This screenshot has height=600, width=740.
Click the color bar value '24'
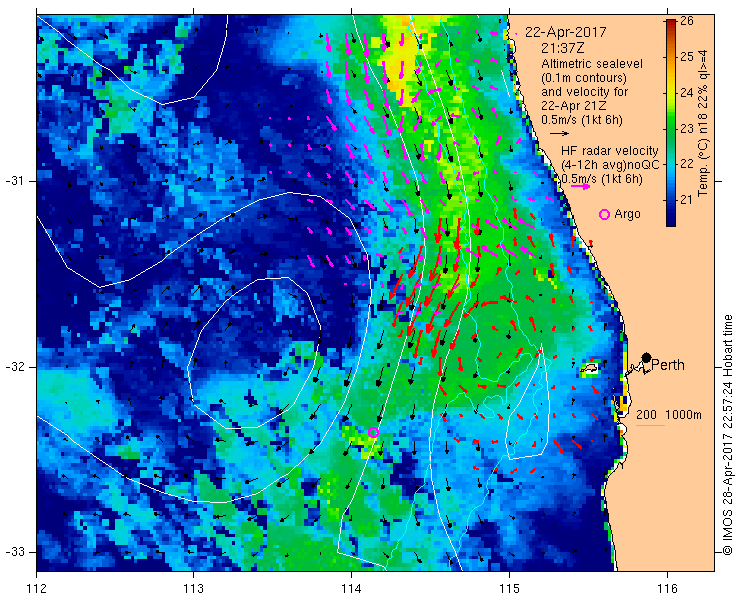tap(687, 93)
